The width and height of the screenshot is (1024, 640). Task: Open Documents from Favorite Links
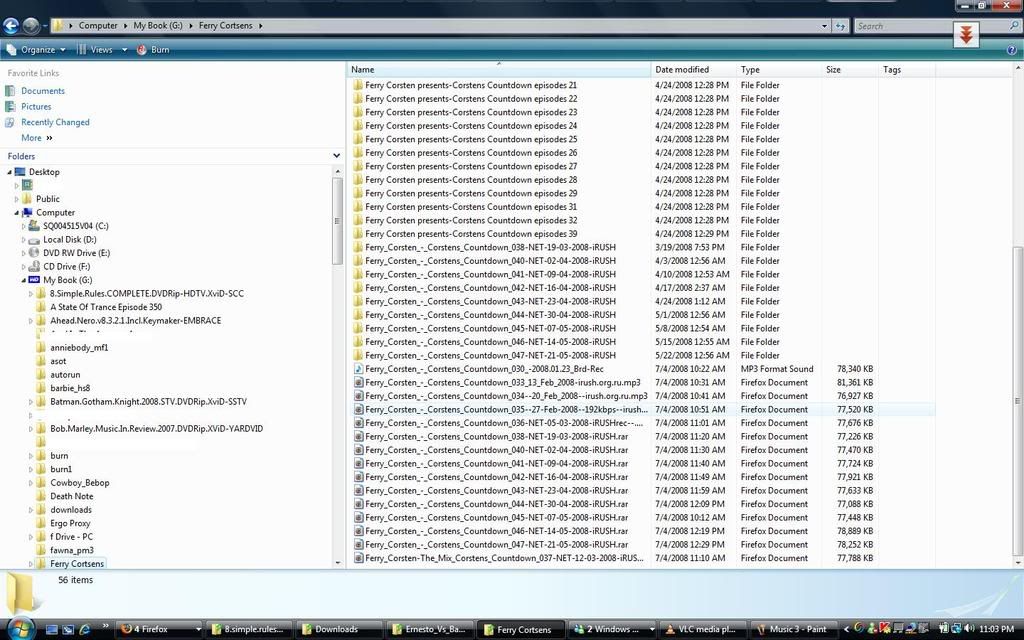[x=43, y=91]
